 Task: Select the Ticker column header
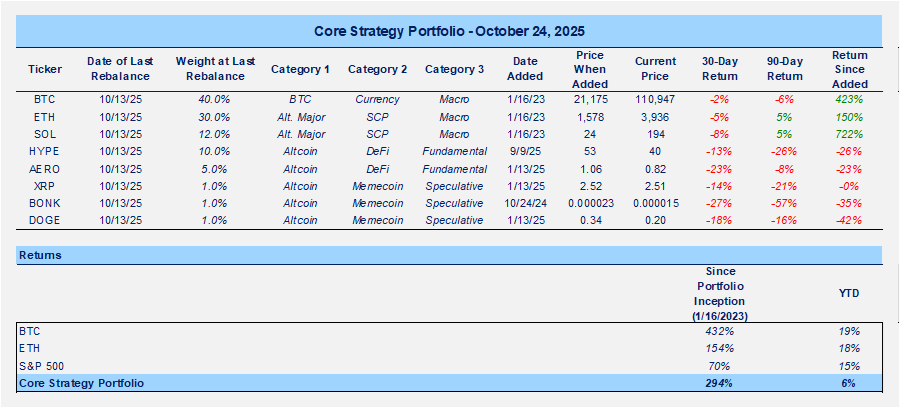tap(45, 69)
